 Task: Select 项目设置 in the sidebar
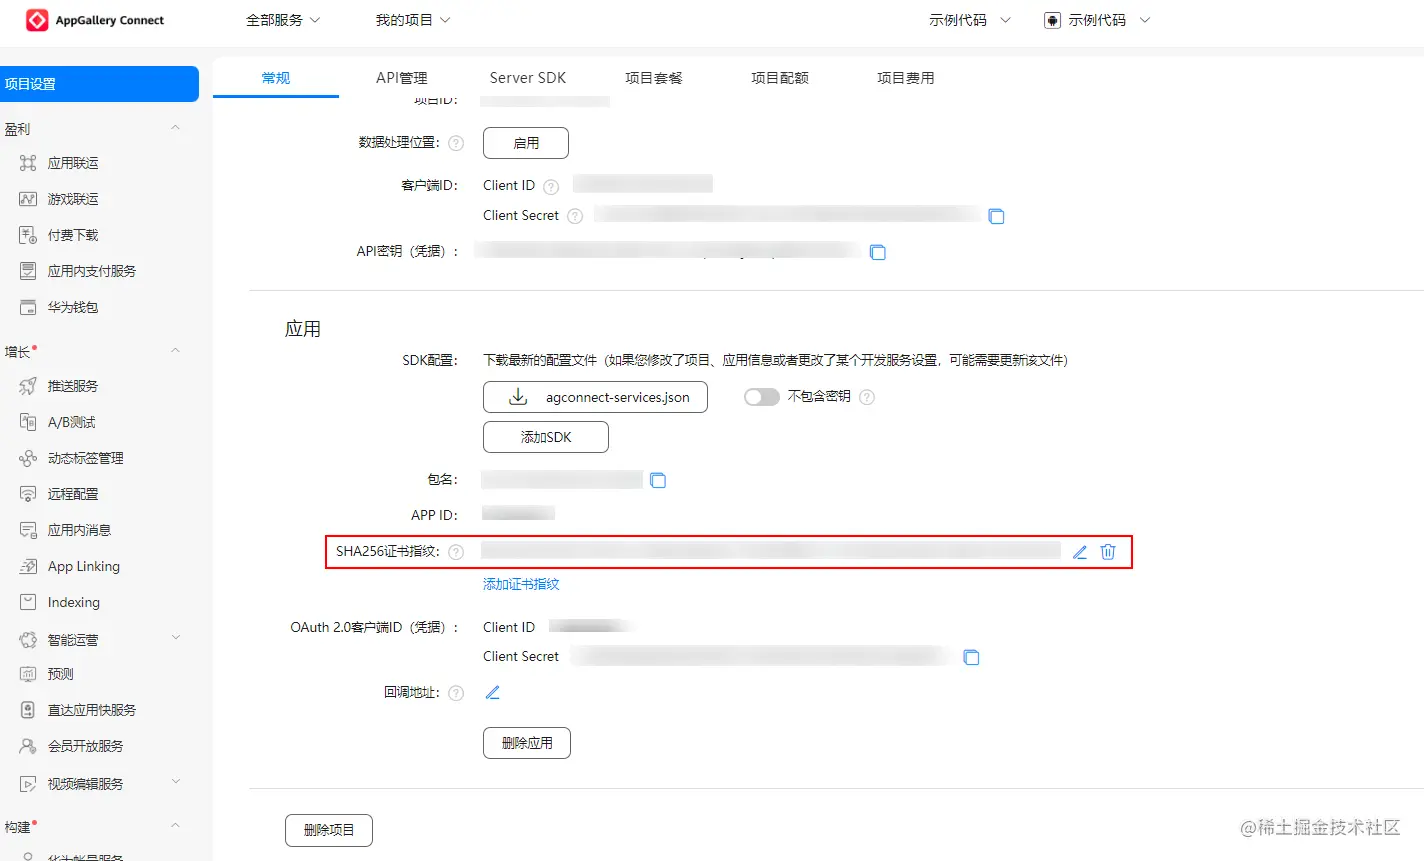[x=99, y=84]
